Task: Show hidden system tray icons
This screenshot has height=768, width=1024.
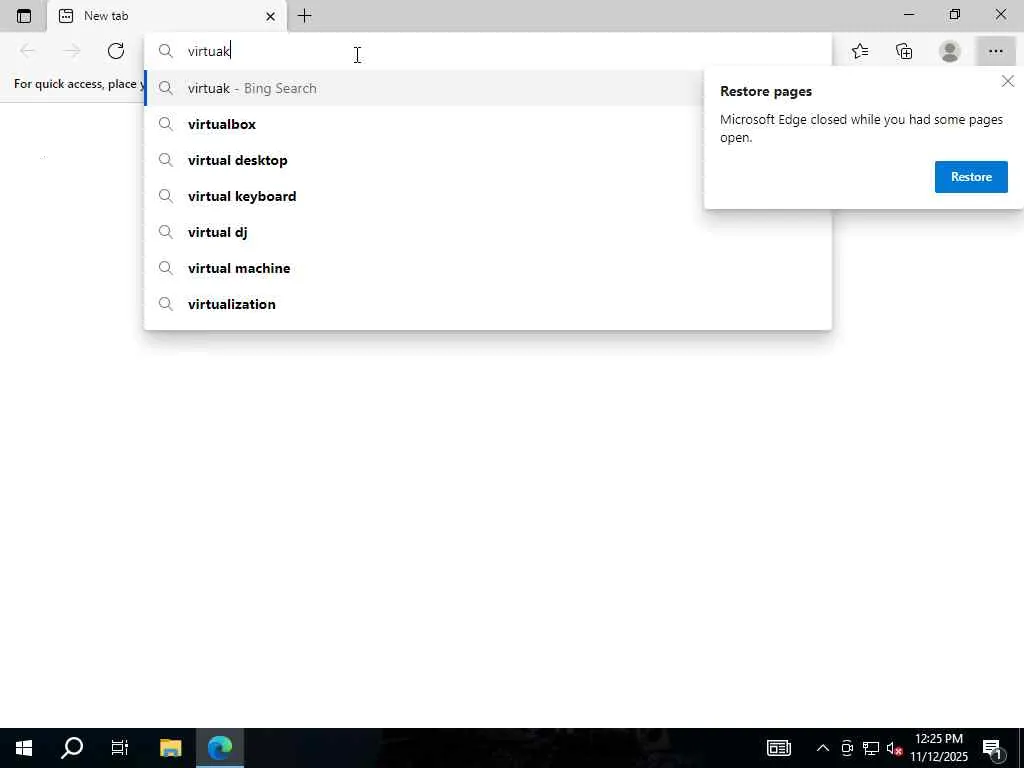Action: (x=823, y=748)
